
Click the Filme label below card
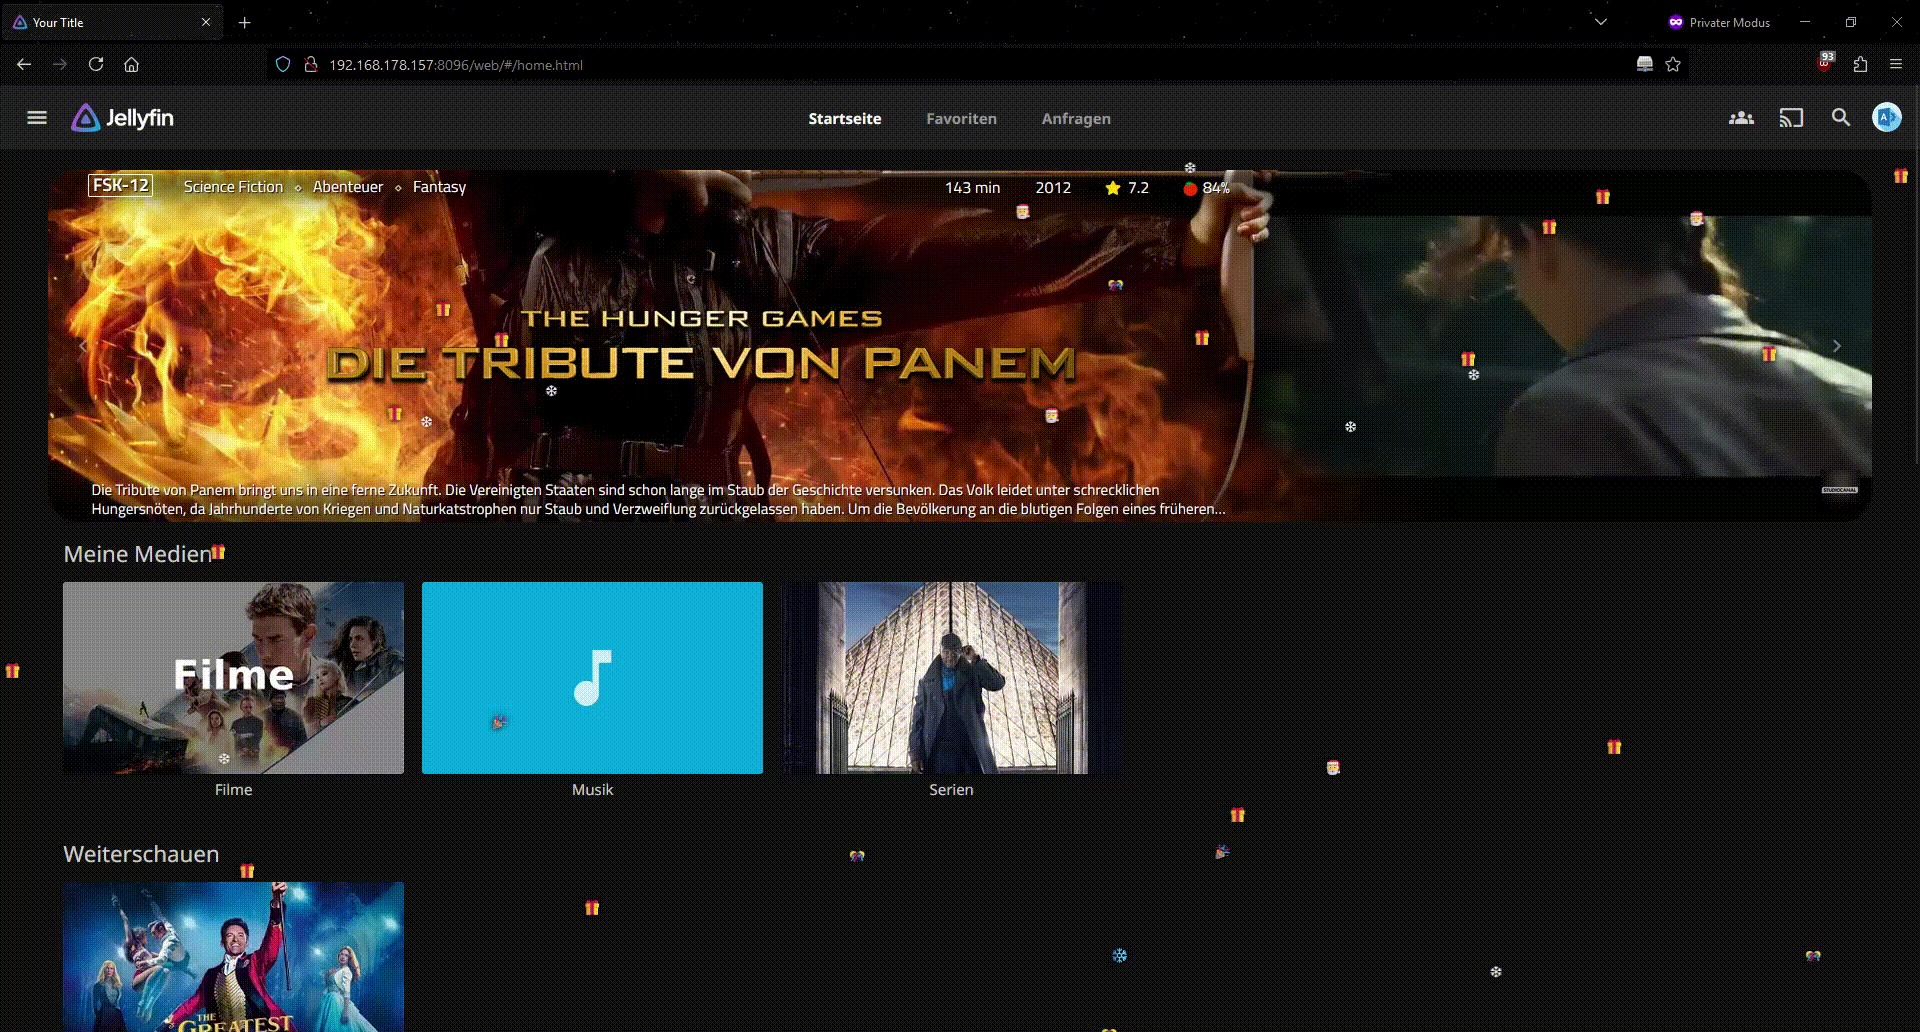coord(233,789)
